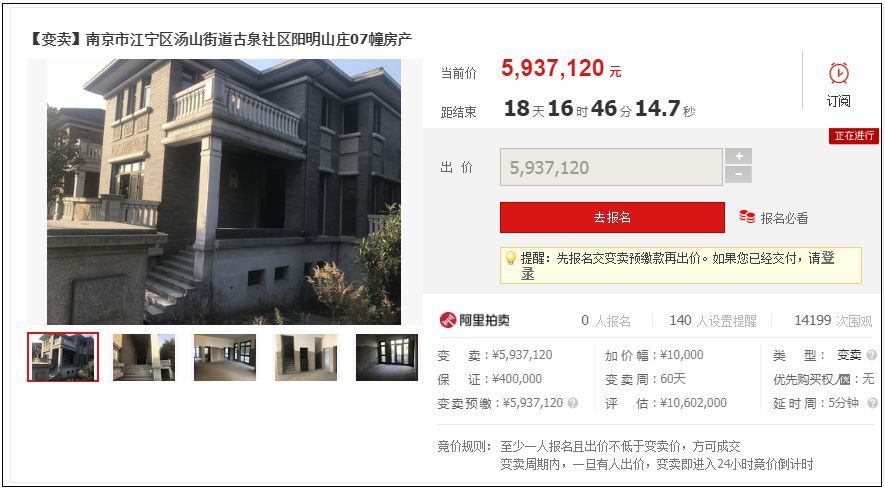Open the 报名必看 link
The width and height of the screenshot is (885, 489).
point(784,218)
